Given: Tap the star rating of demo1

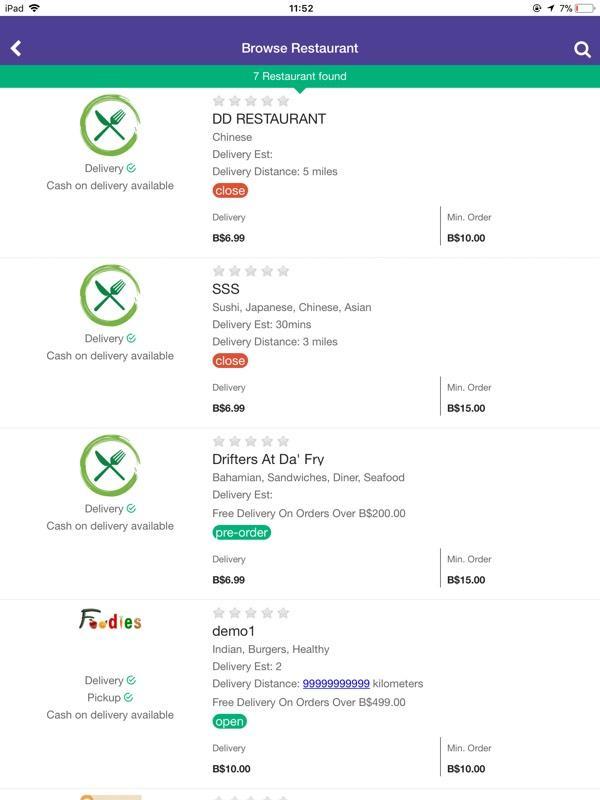Looking at the screenshot, I should pyautogui.click(x=251, y=613).
